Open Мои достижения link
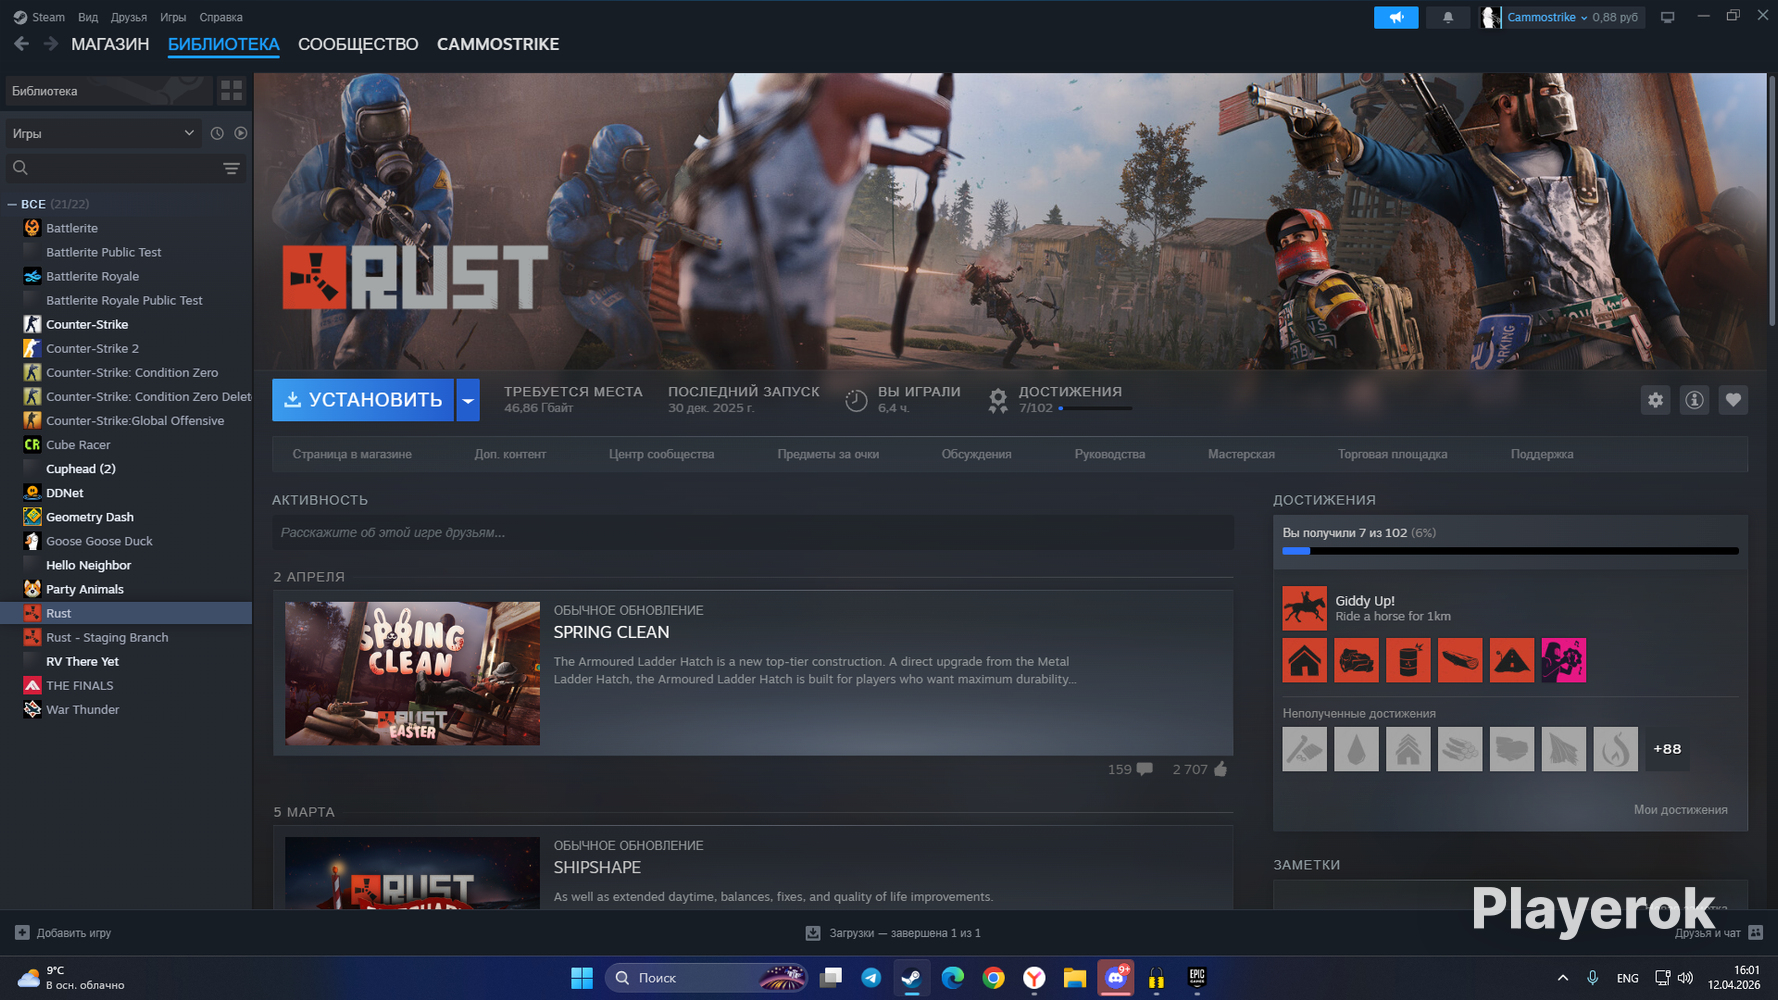 tap(1680, 810)
